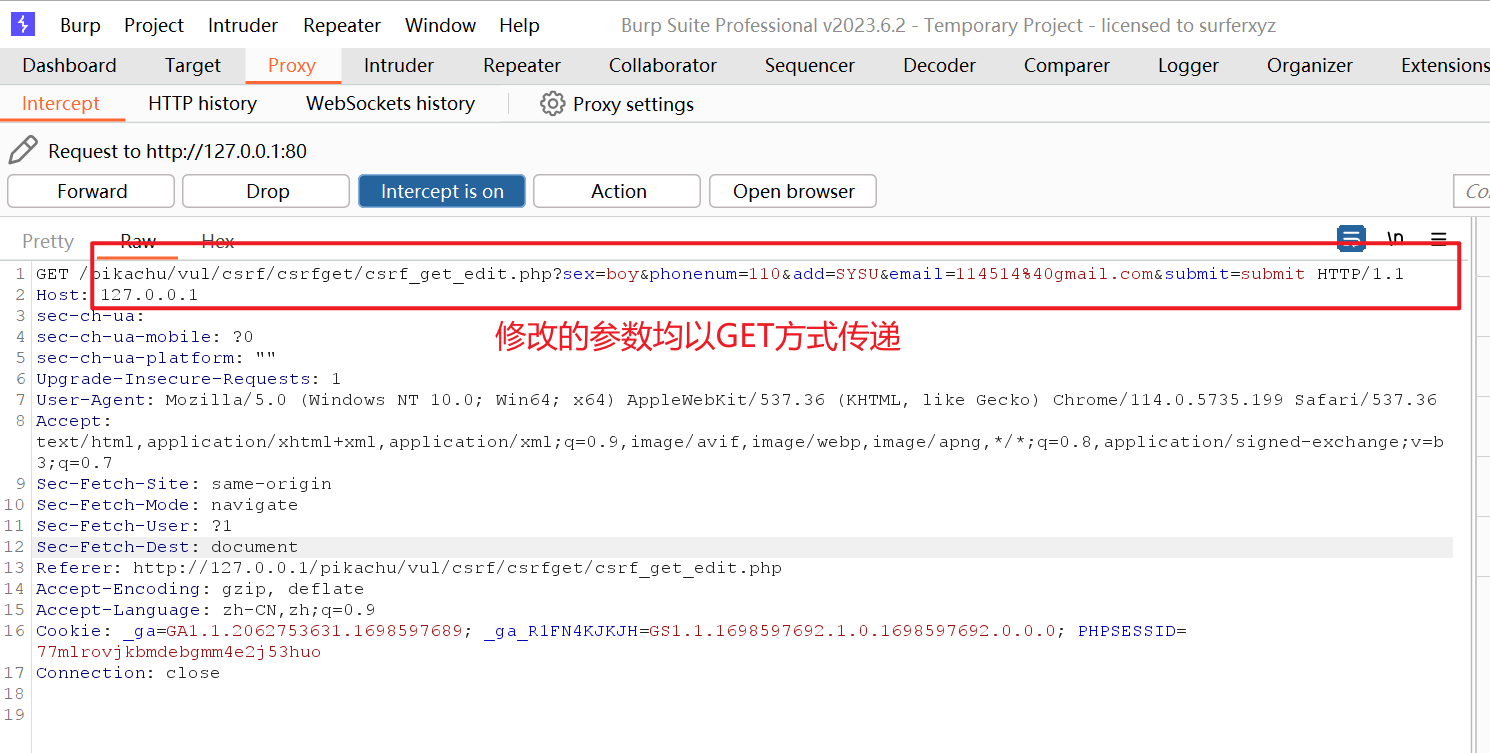Open the Help menu
The width and height of the screenshot is (1490, 753).
pyautogui.click(x=519, y=26)
